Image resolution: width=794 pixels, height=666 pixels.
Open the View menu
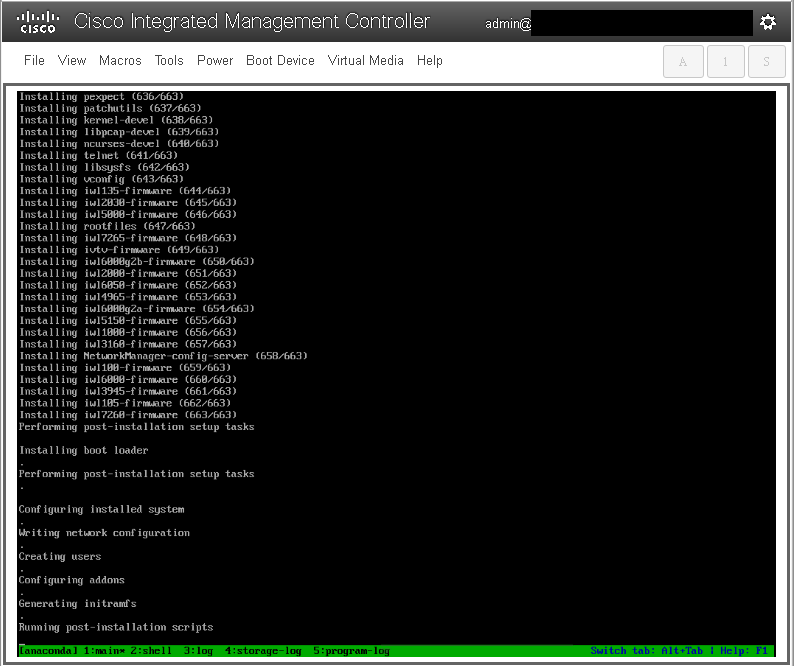(72, 60)
